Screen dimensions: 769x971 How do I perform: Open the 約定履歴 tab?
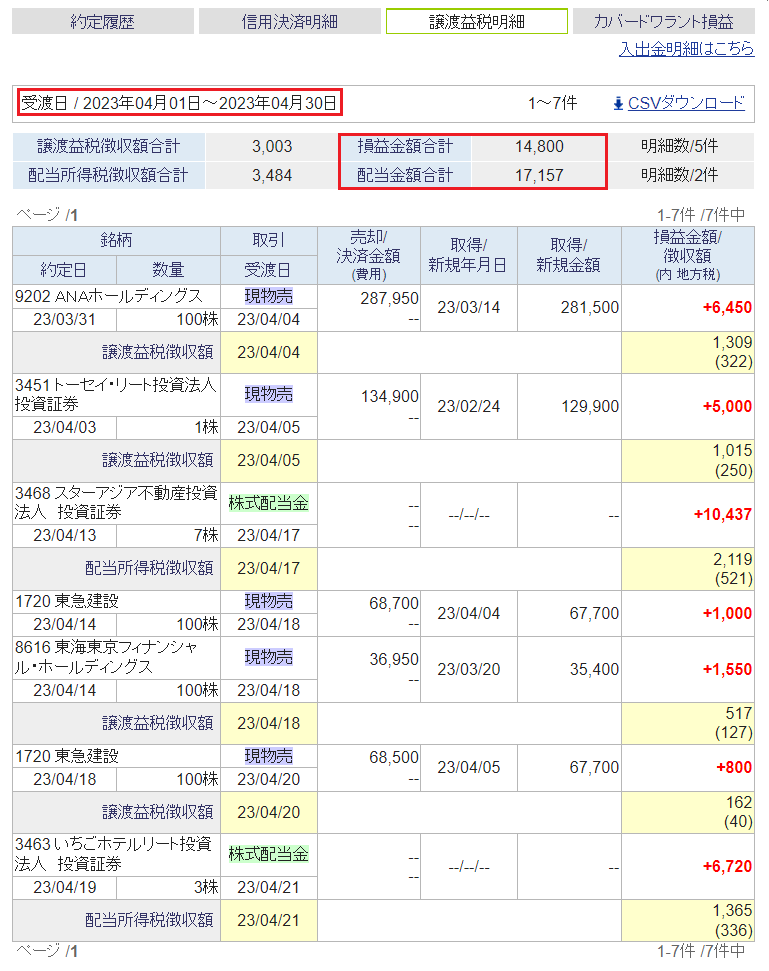[x=103, y=22]
